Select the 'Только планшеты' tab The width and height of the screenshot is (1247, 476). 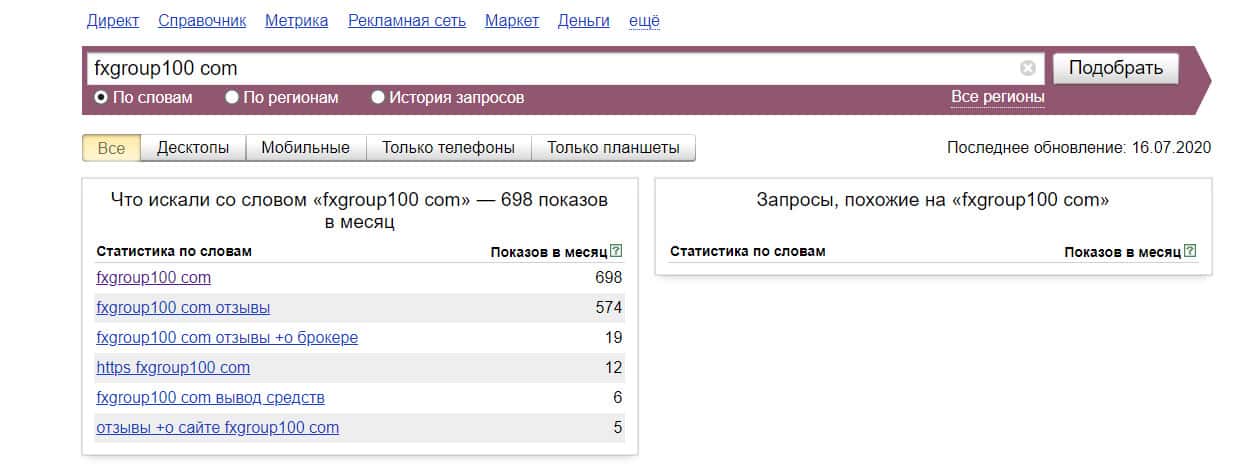pyautogui.click(x=613, y=148)
